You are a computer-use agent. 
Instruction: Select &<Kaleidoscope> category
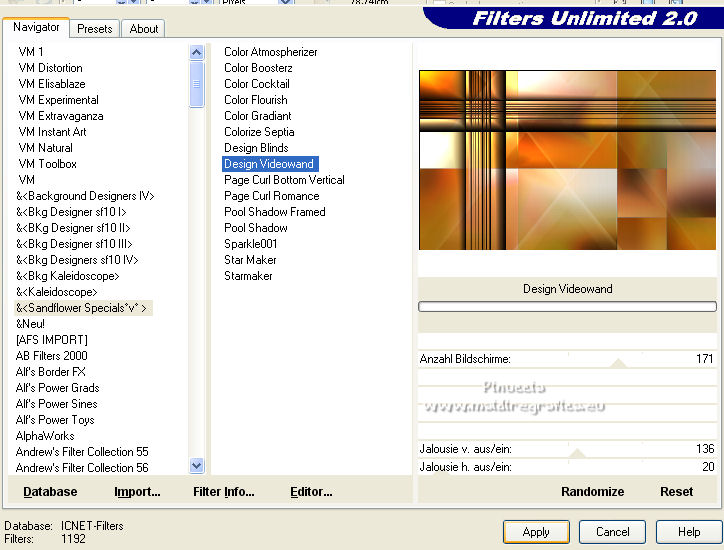click(x=56, y=292)
